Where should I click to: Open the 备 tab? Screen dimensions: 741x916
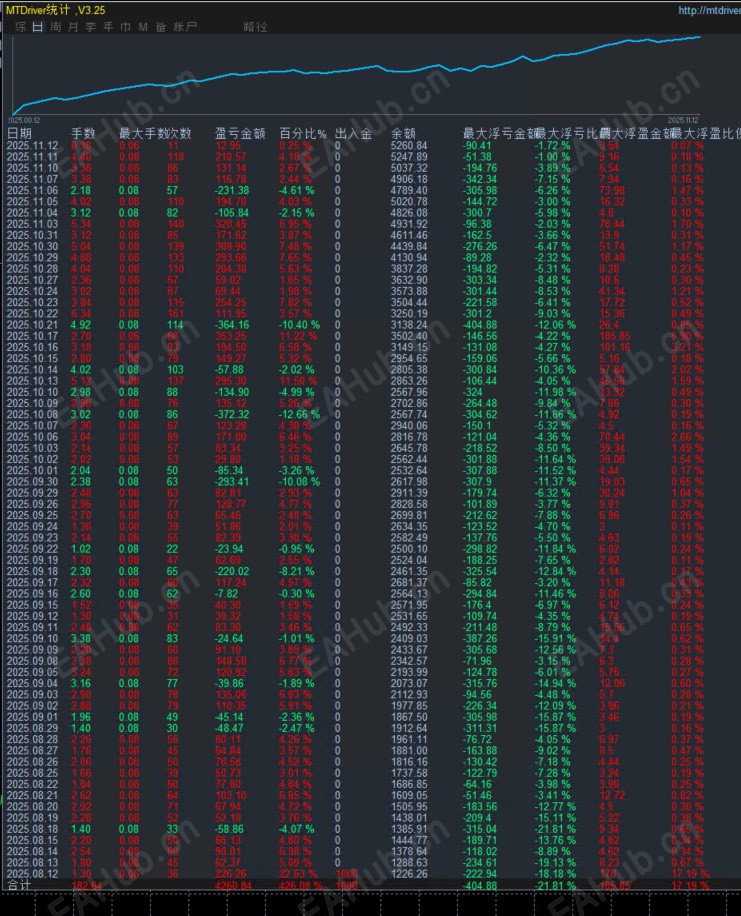(x=161, y=27)
